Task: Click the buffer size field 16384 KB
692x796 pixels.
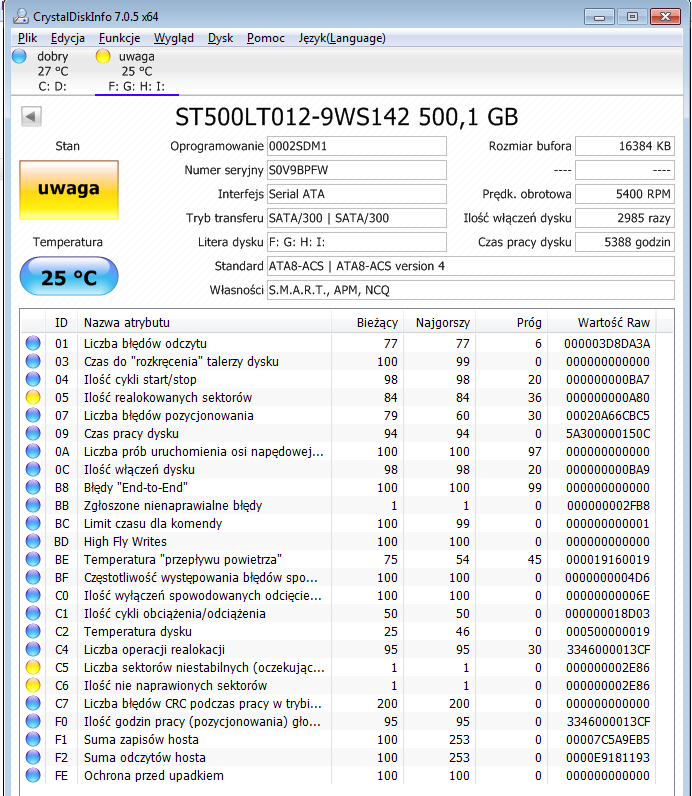Action: 625,146
